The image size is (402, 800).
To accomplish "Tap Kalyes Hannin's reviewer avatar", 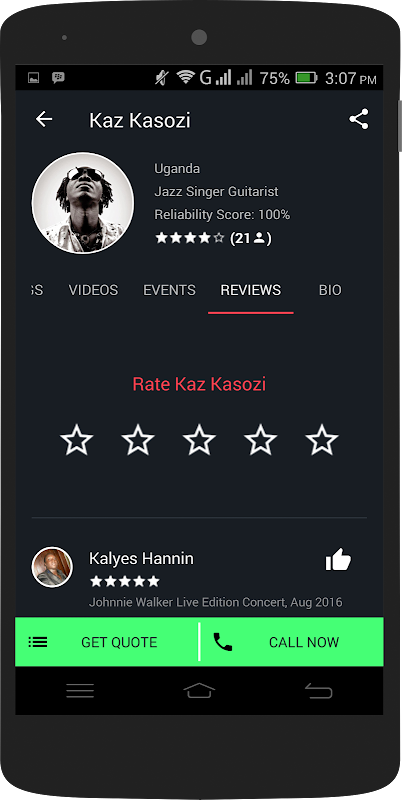I will point(52,567).
